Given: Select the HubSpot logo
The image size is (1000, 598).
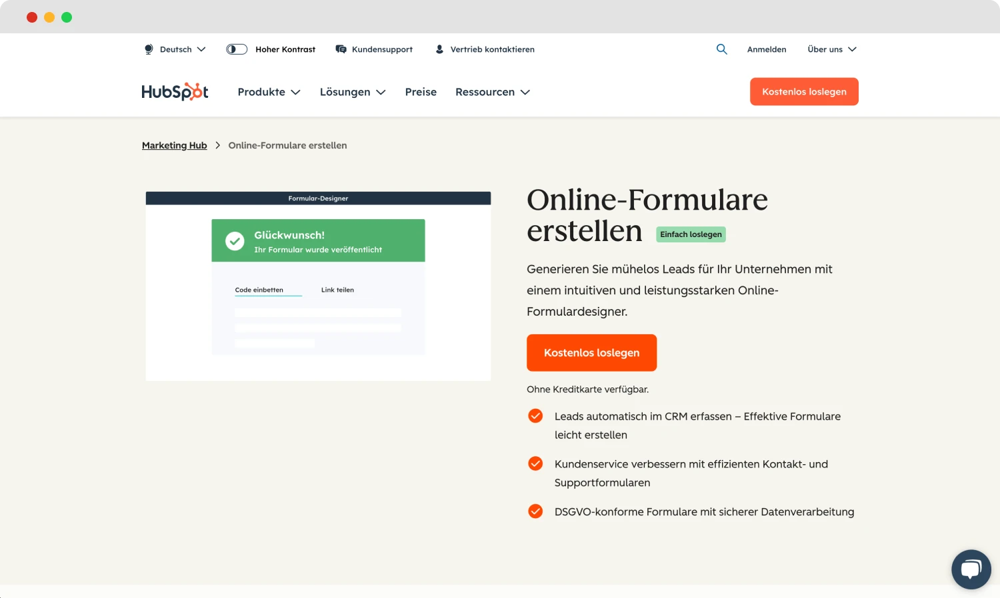Looking at the screenshot, I should click(177, 91).
